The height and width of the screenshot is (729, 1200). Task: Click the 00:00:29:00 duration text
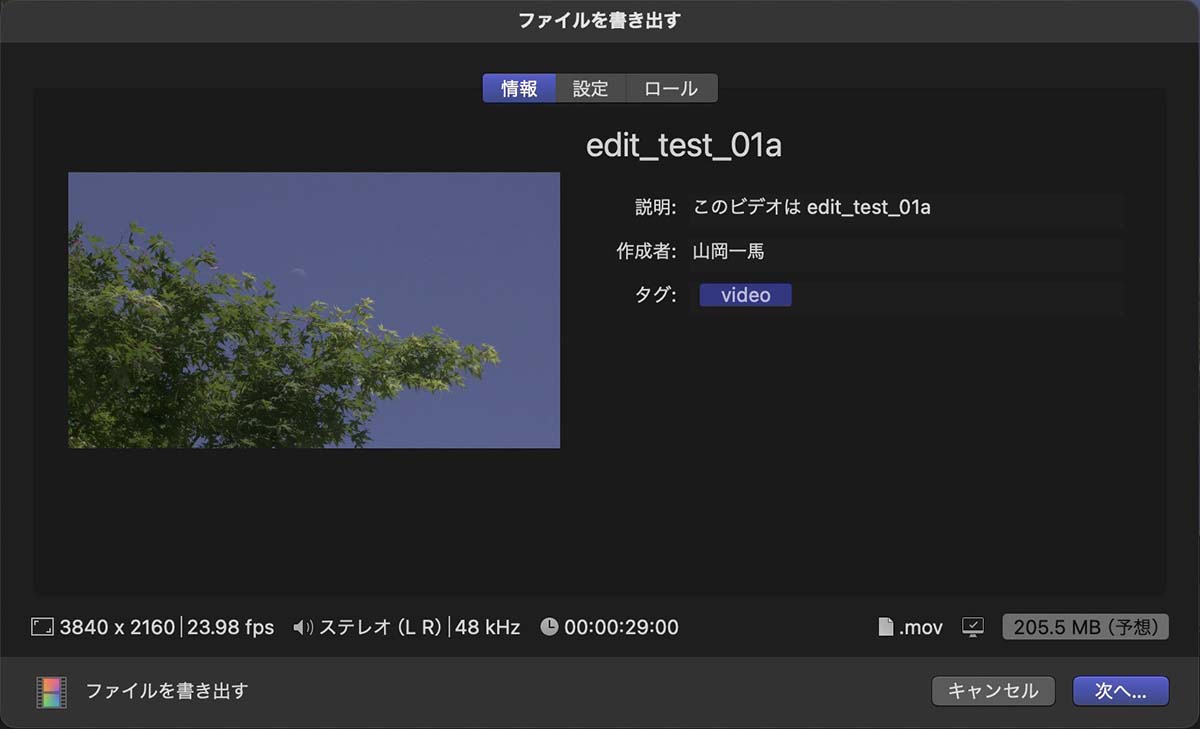tap(622, 628)
